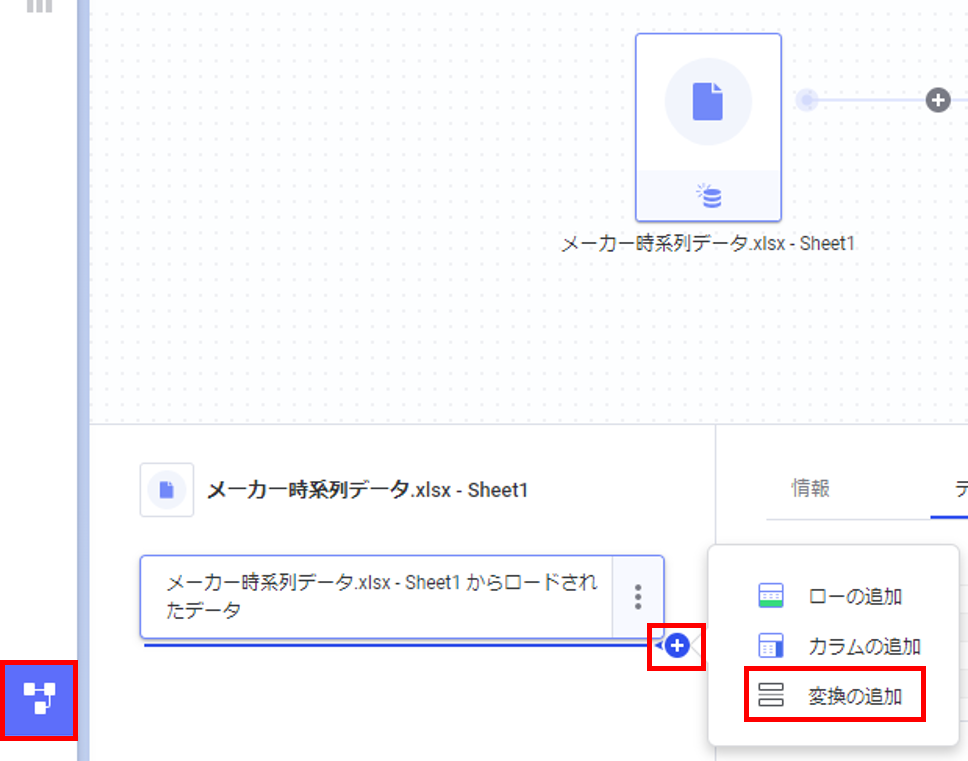
Task: Click the database storage icon under the node
Action: coord(709,196)
